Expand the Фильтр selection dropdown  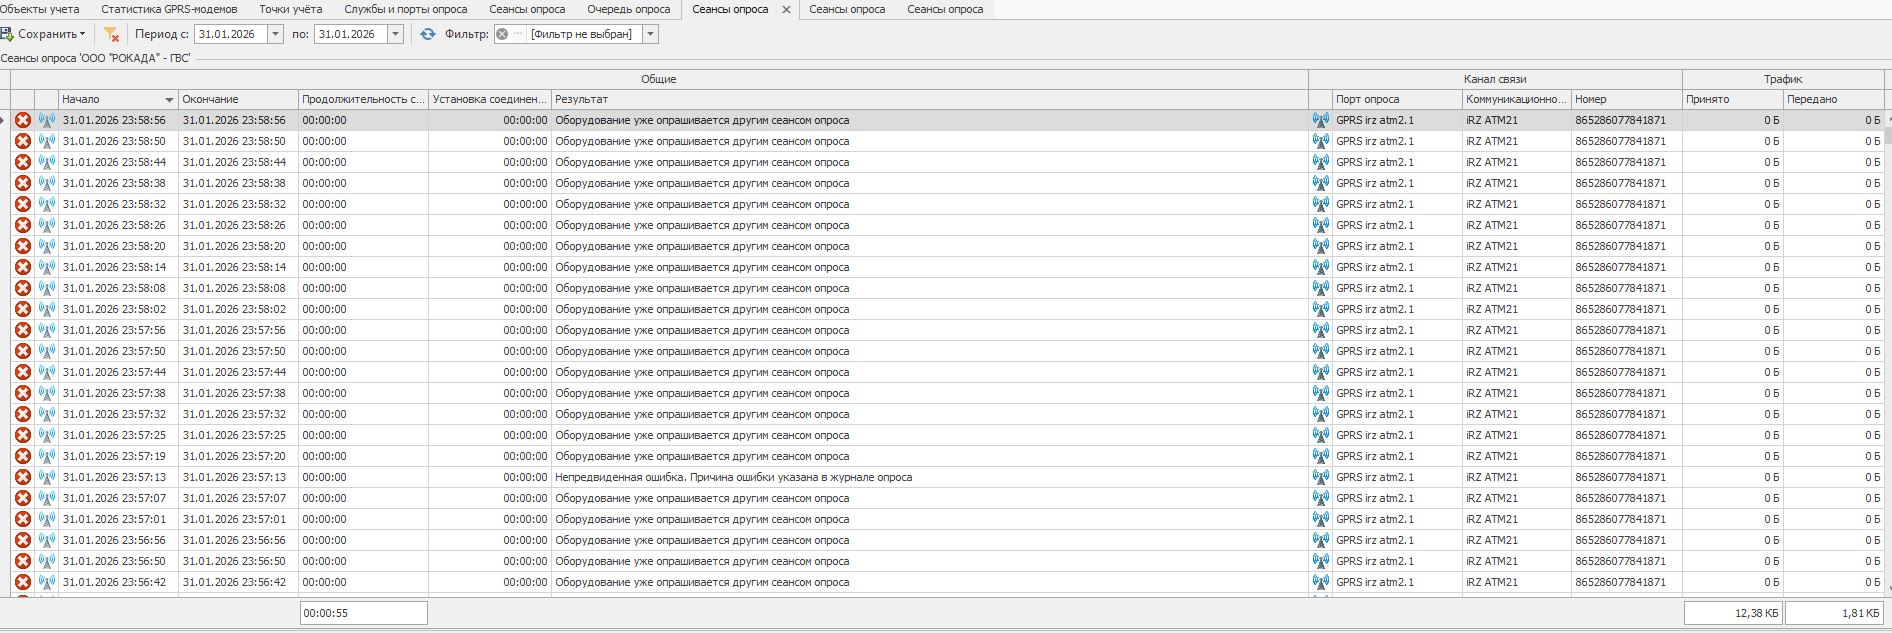pyautogui.click(x=650, y=34)
